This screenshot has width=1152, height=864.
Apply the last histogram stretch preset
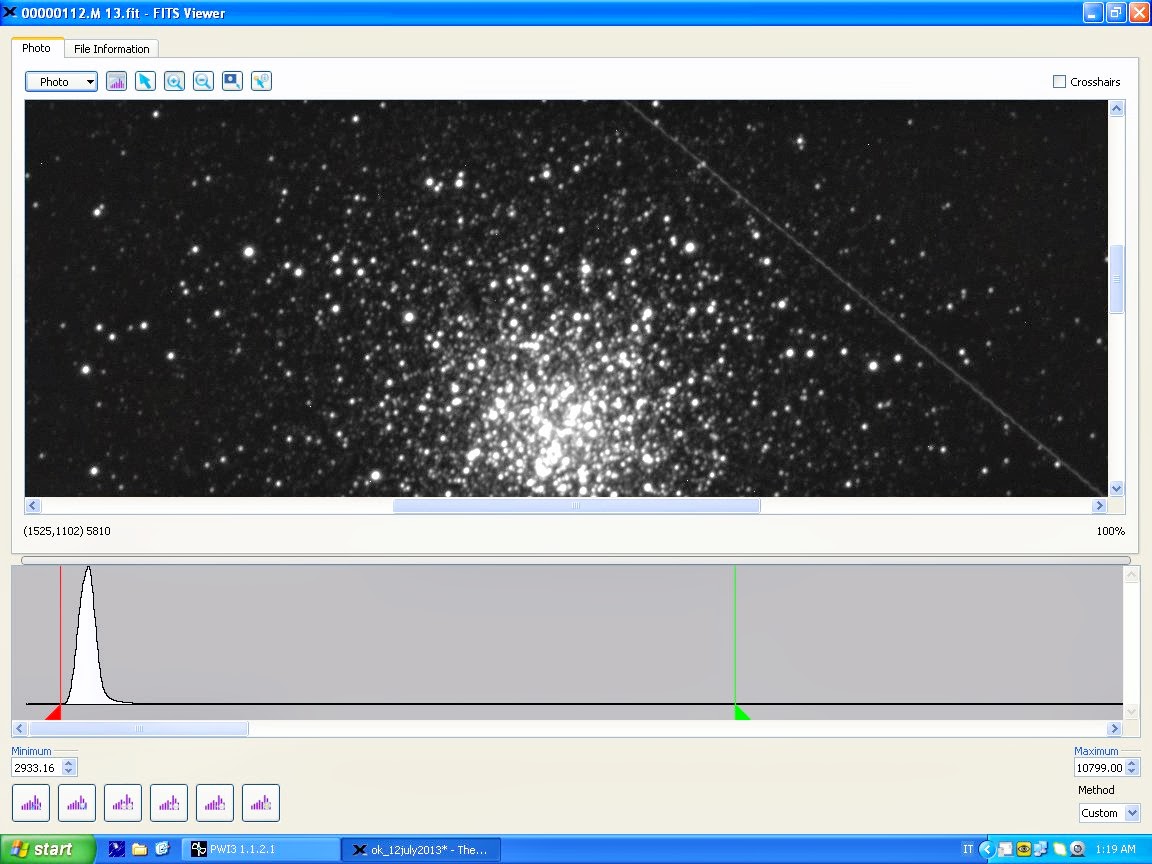(260, 802)
